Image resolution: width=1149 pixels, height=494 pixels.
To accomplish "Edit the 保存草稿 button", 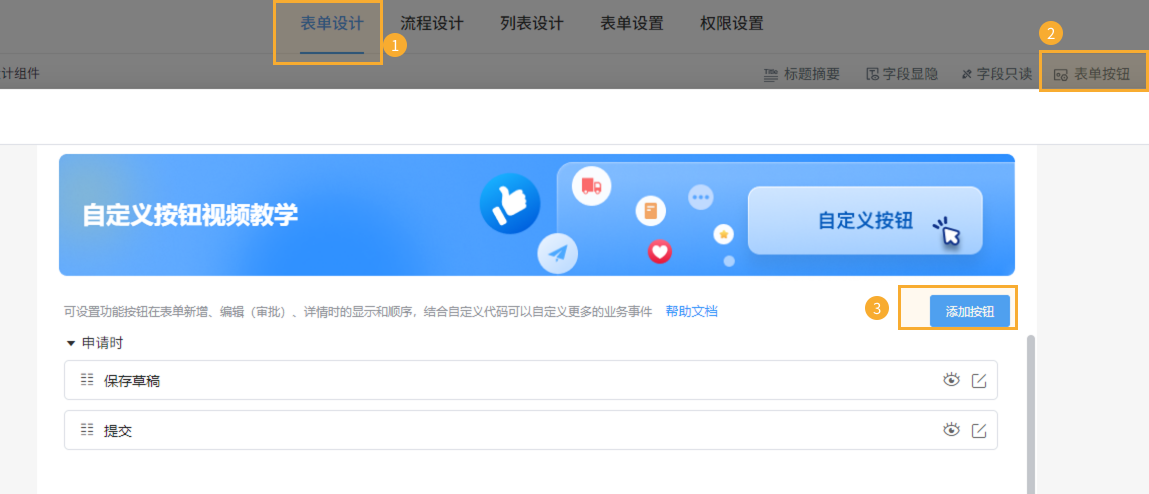I will tap(979, 380).
